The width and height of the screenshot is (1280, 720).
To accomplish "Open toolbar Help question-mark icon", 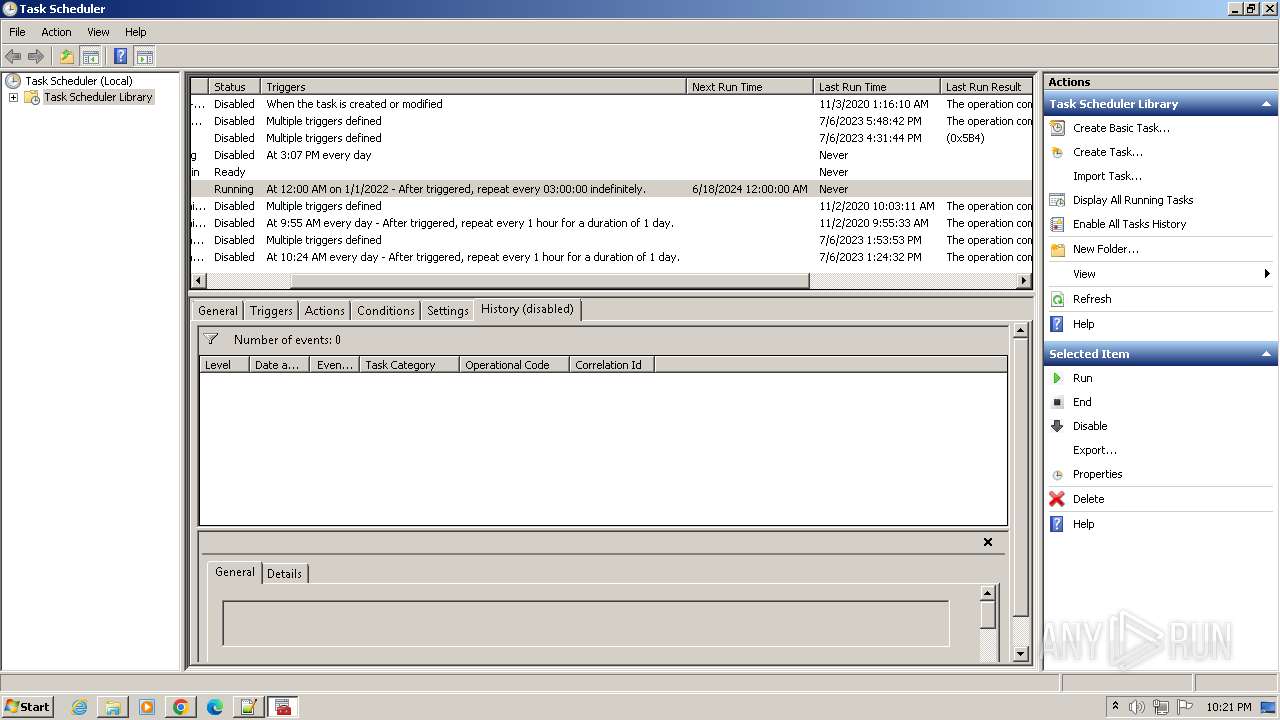I will pyautogui.click(x=121, y=56).
